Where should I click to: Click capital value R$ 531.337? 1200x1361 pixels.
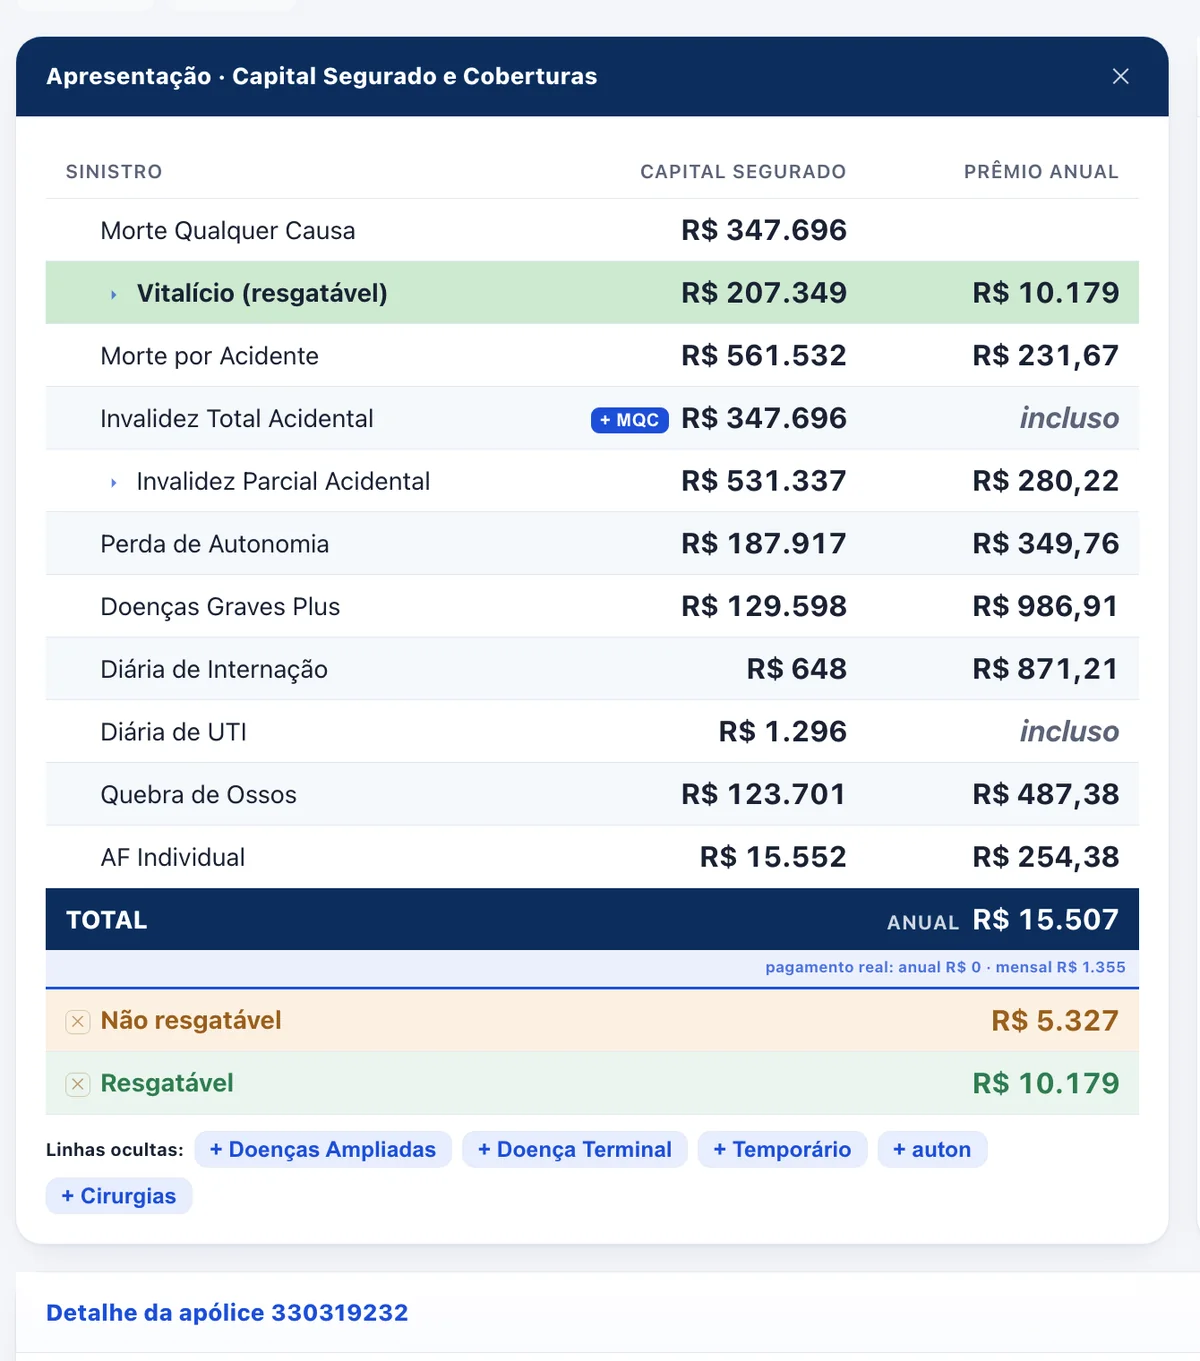point(764,481)
